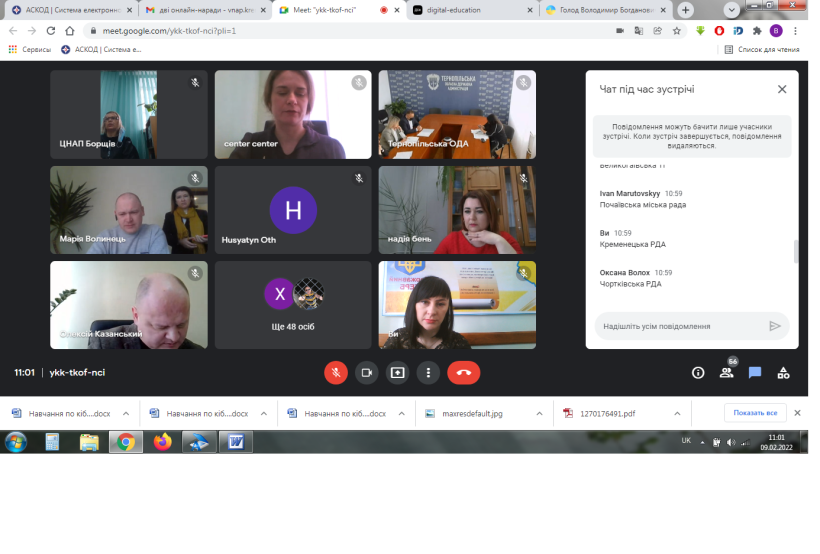Viewport: 820px width, 554px height.
Task: Open the volume control in system tray
Action: [x=731, y=443]
